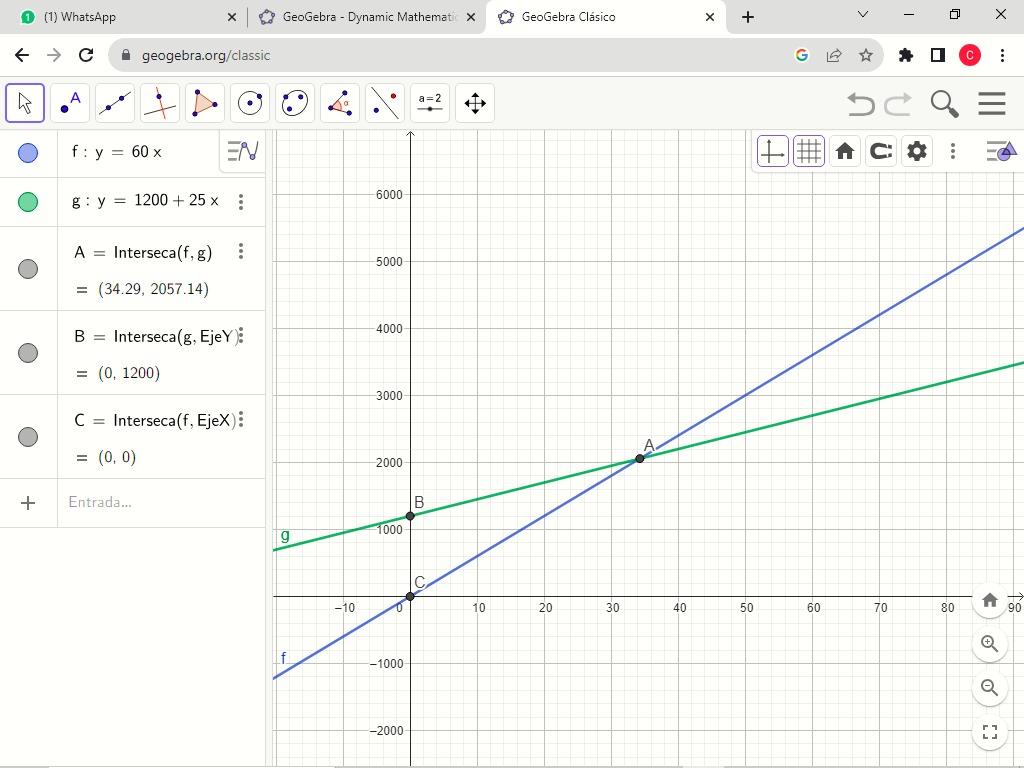Toggle visibility of point A
The image size is (1024, 768).
28,269
